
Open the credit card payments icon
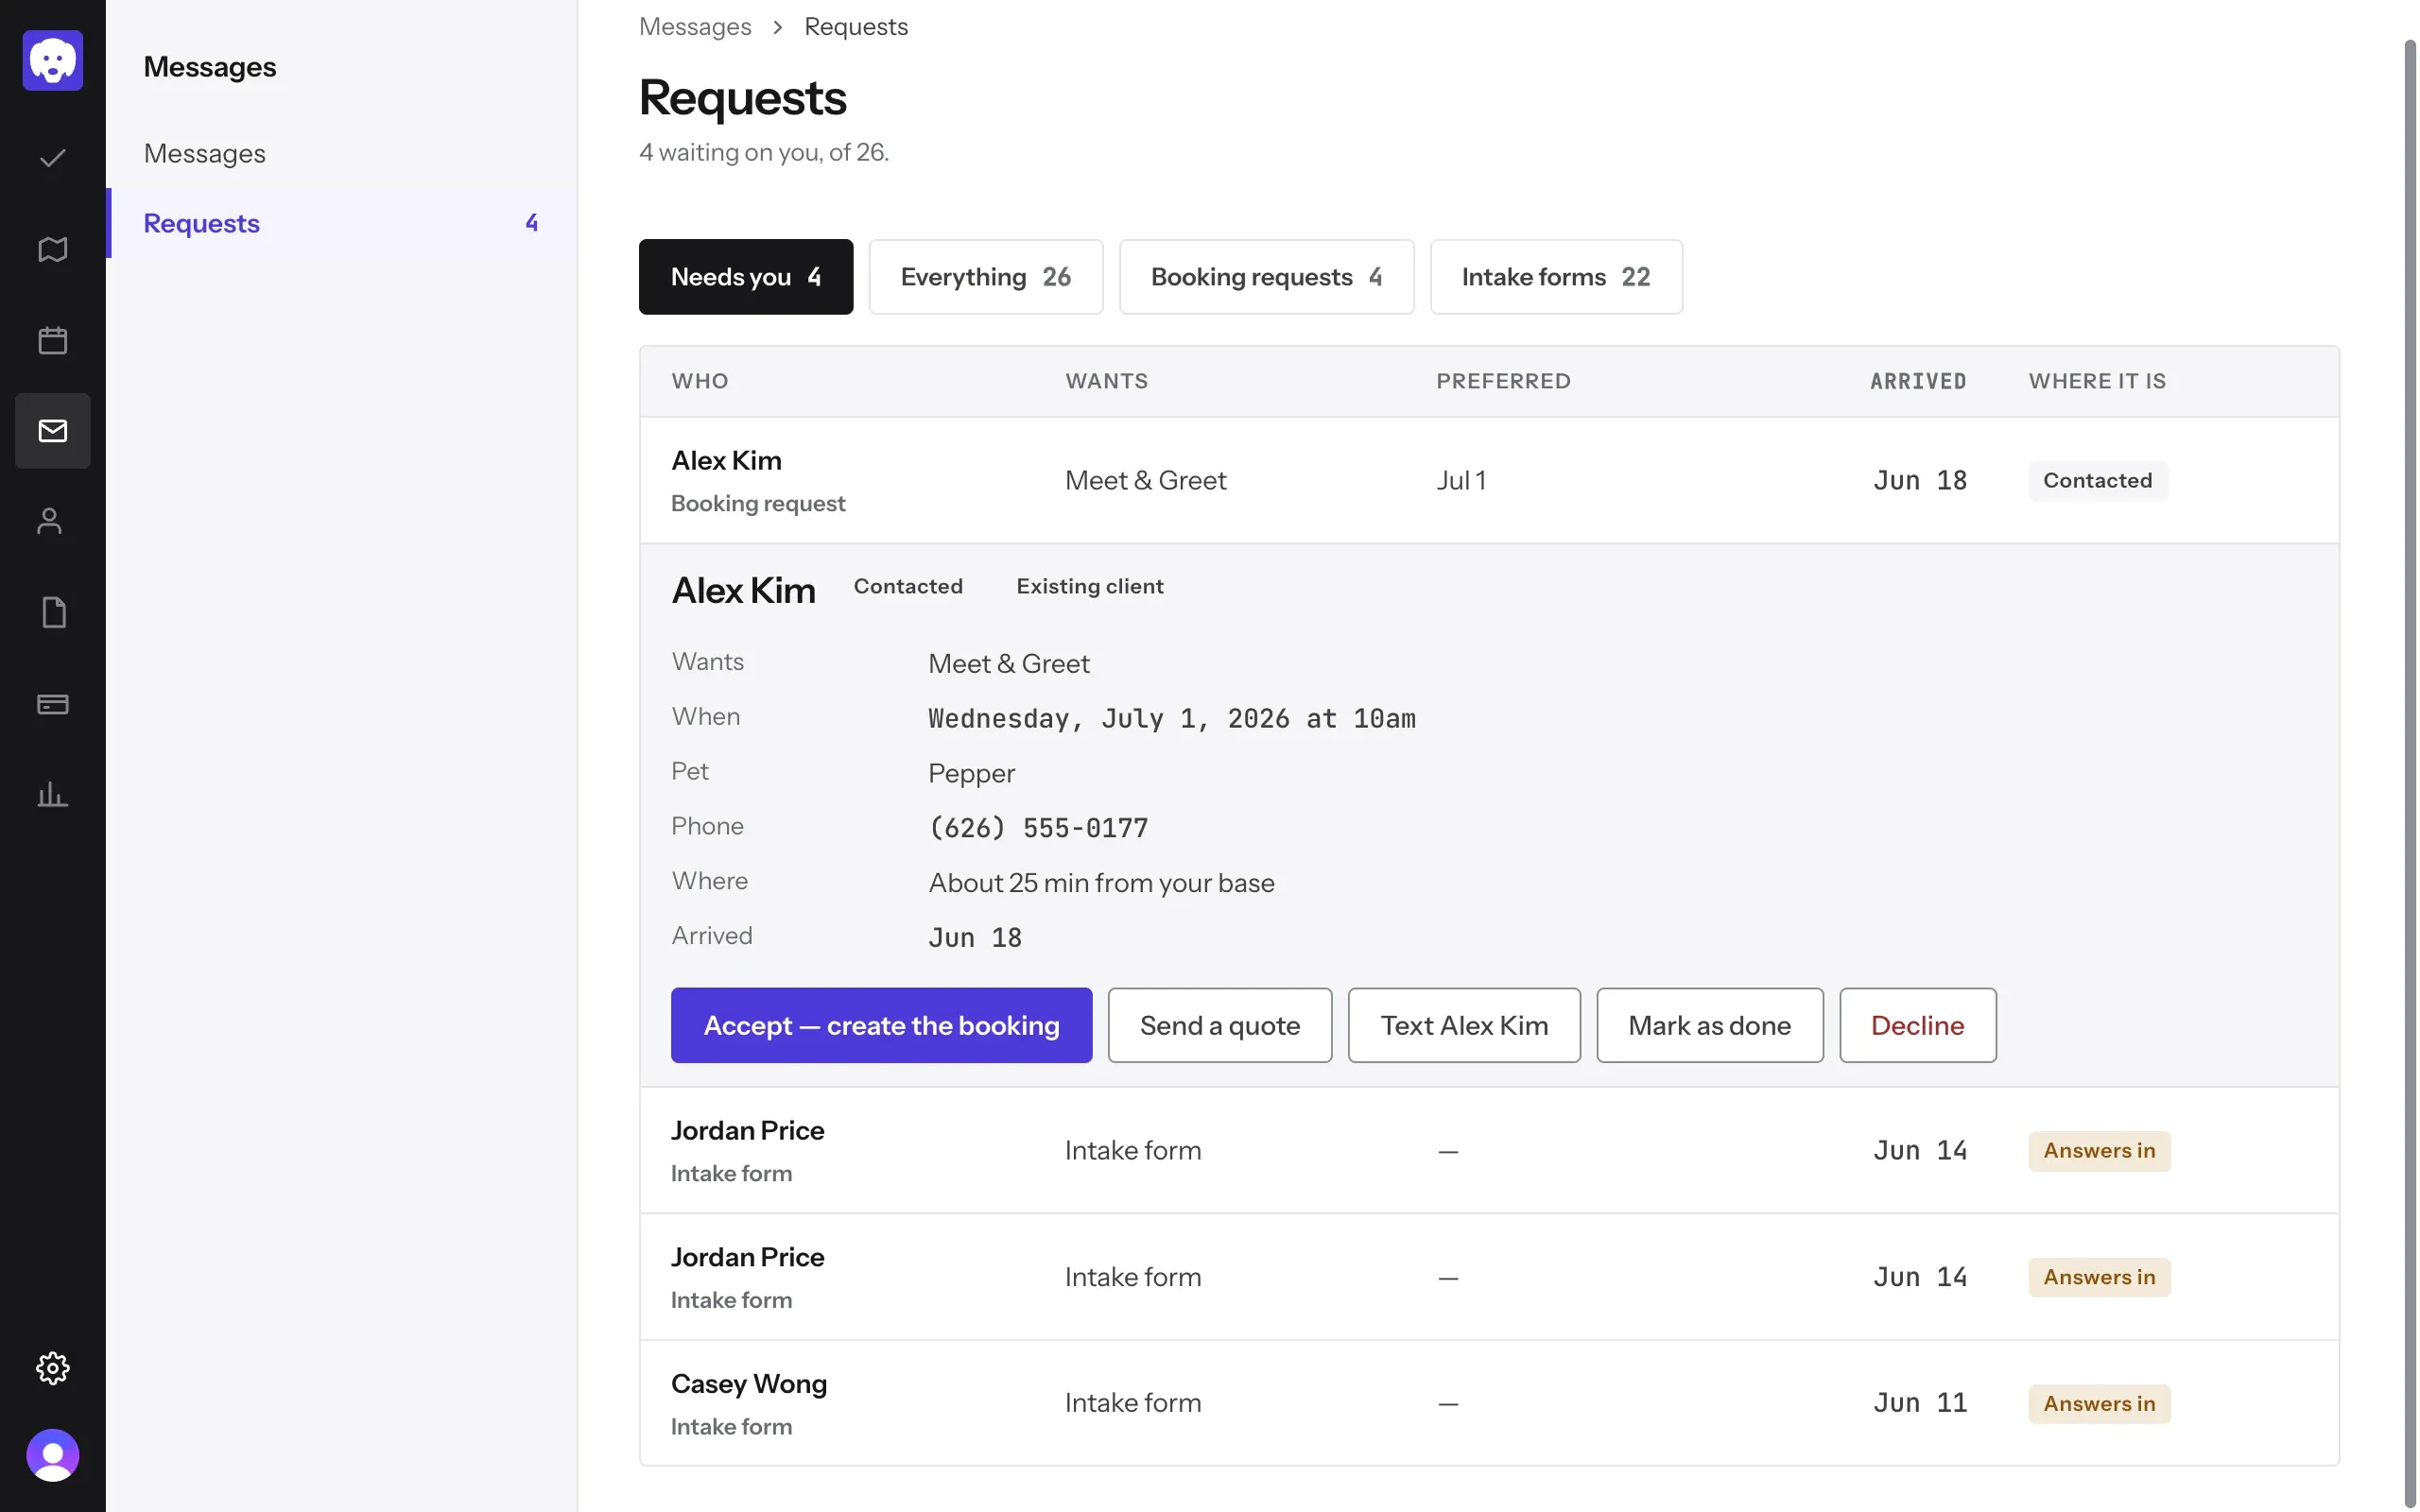53,704
